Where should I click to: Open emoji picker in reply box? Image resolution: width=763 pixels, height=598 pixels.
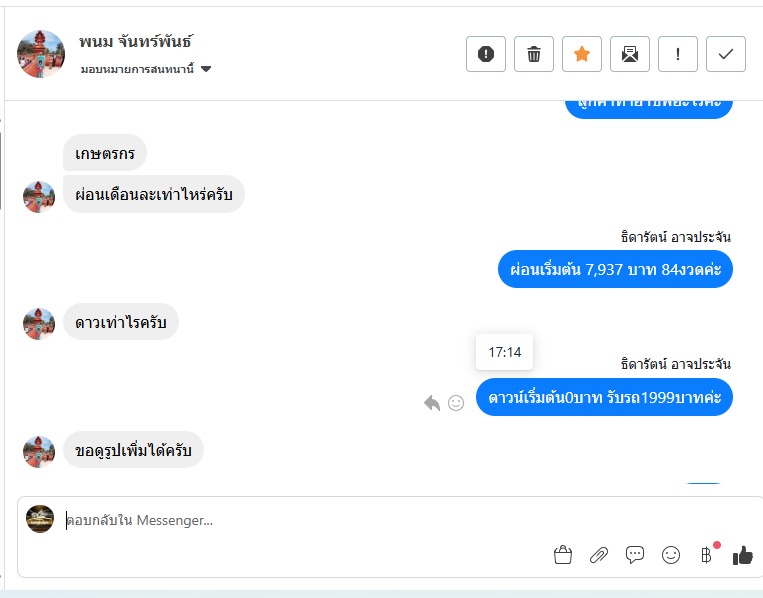(x=671, y=555)
